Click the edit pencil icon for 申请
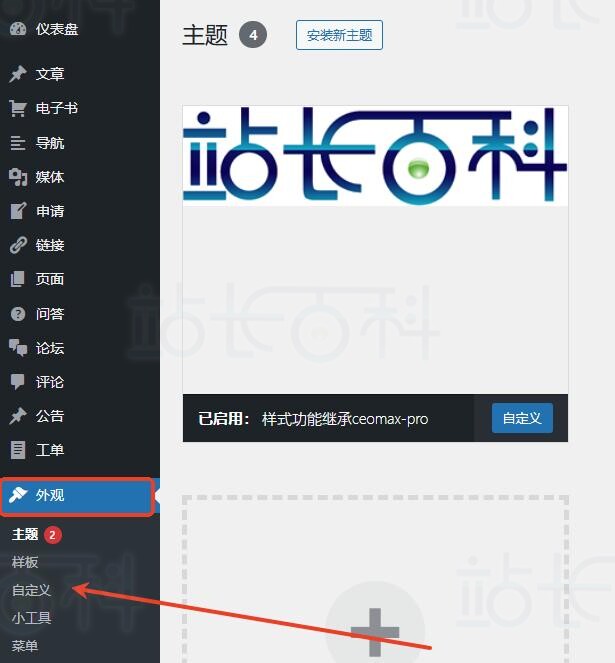615x663 pixels. click(18, 211)
